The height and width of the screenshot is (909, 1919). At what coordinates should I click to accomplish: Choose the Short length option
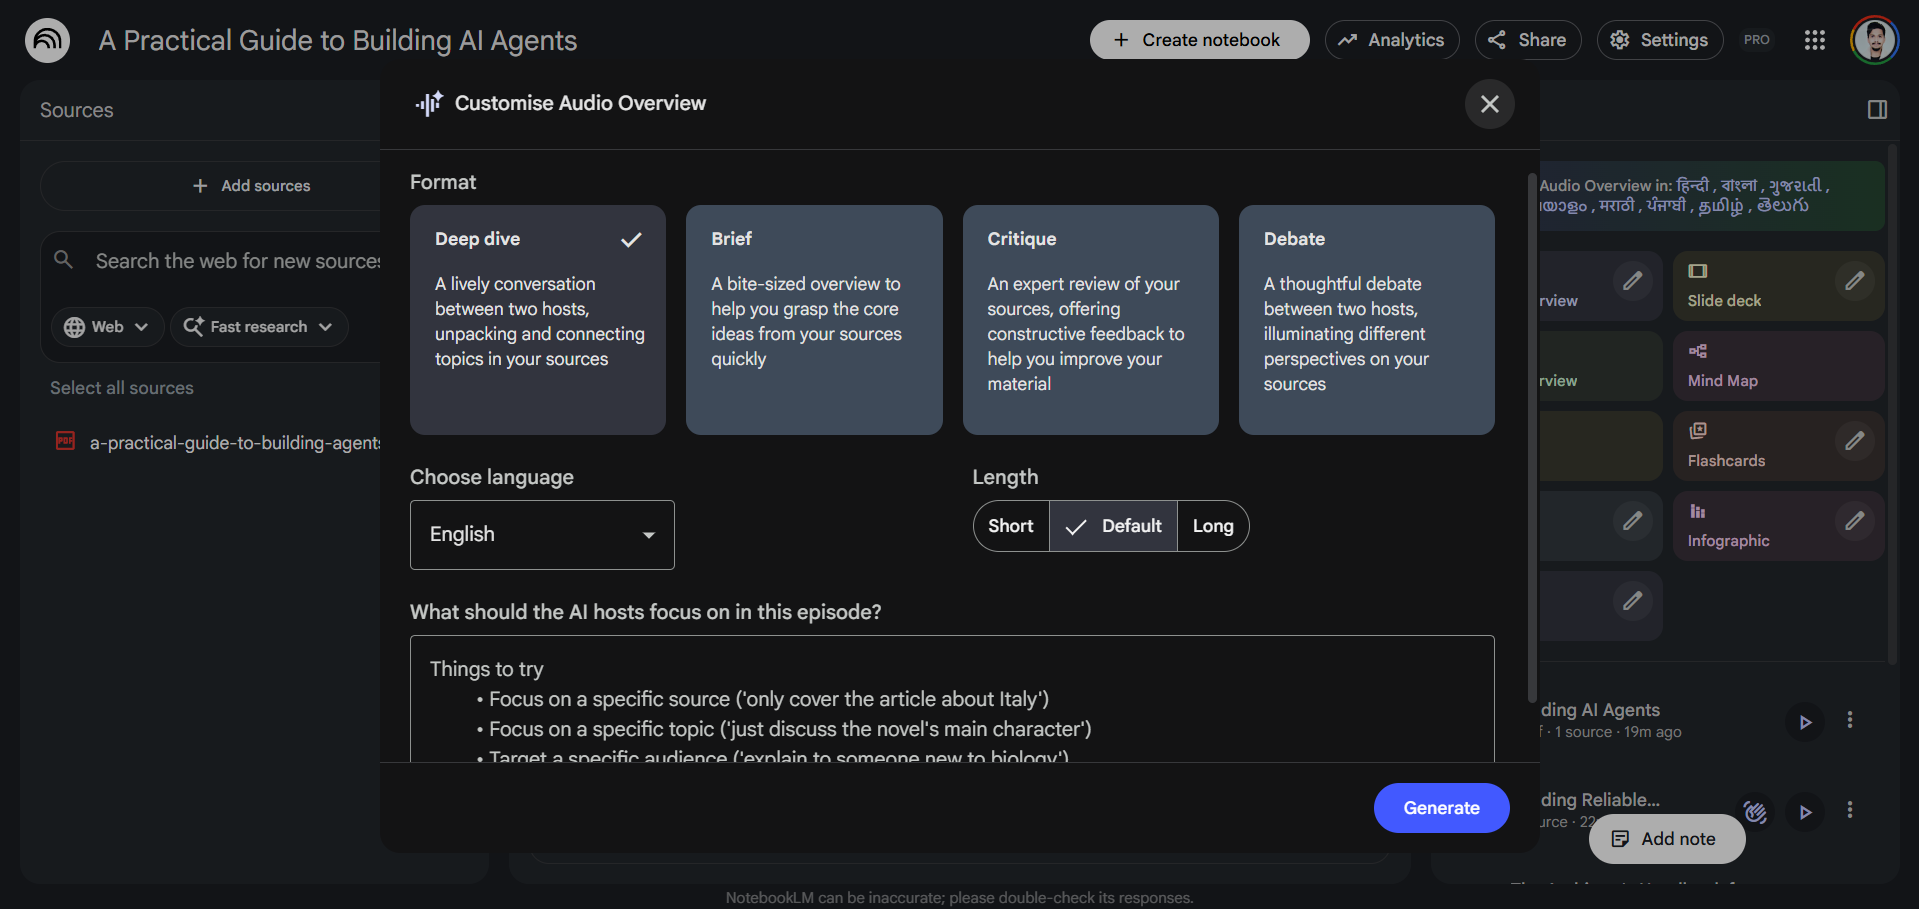pos(1010,525)
